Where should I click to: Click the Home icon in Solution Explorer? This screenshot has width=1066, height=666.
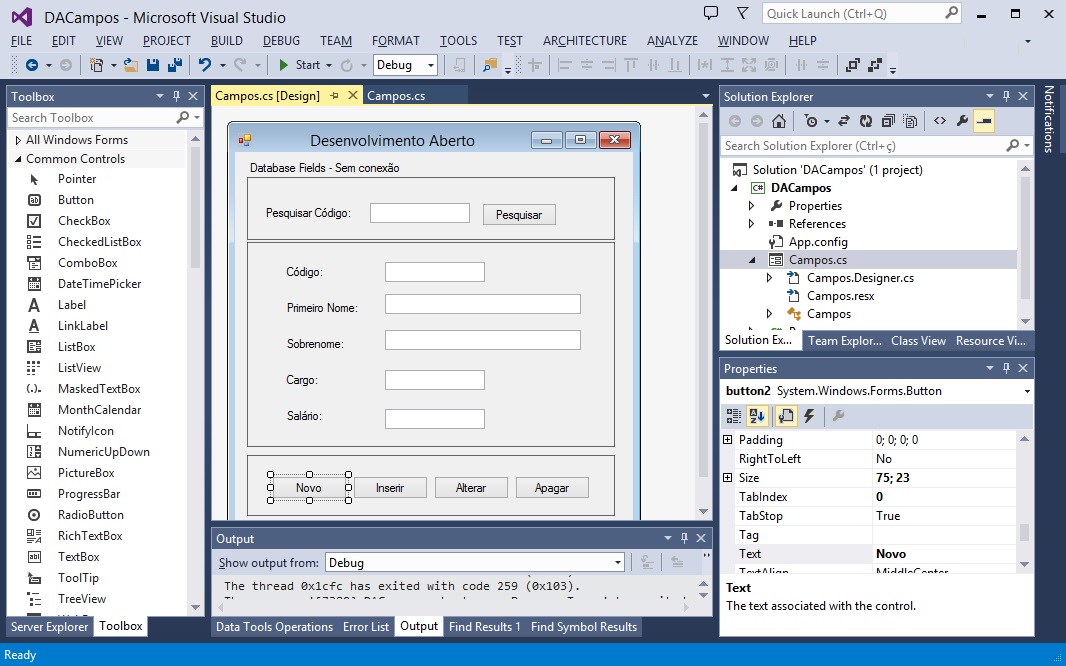(x=779, y=121)
